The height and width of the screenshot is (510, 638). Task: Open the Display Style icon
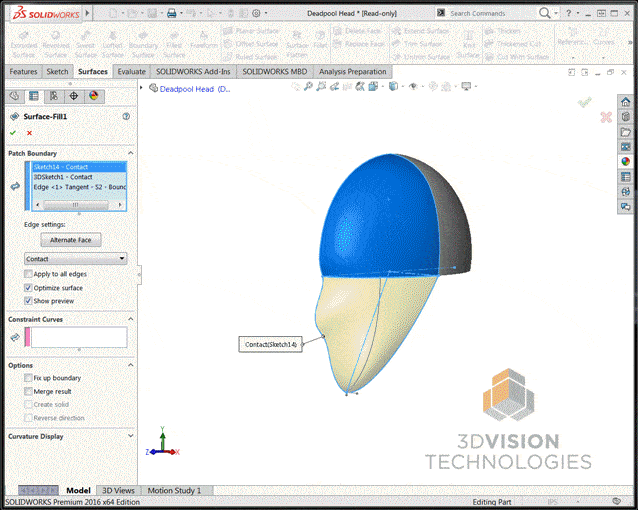[x=393, y=86]
